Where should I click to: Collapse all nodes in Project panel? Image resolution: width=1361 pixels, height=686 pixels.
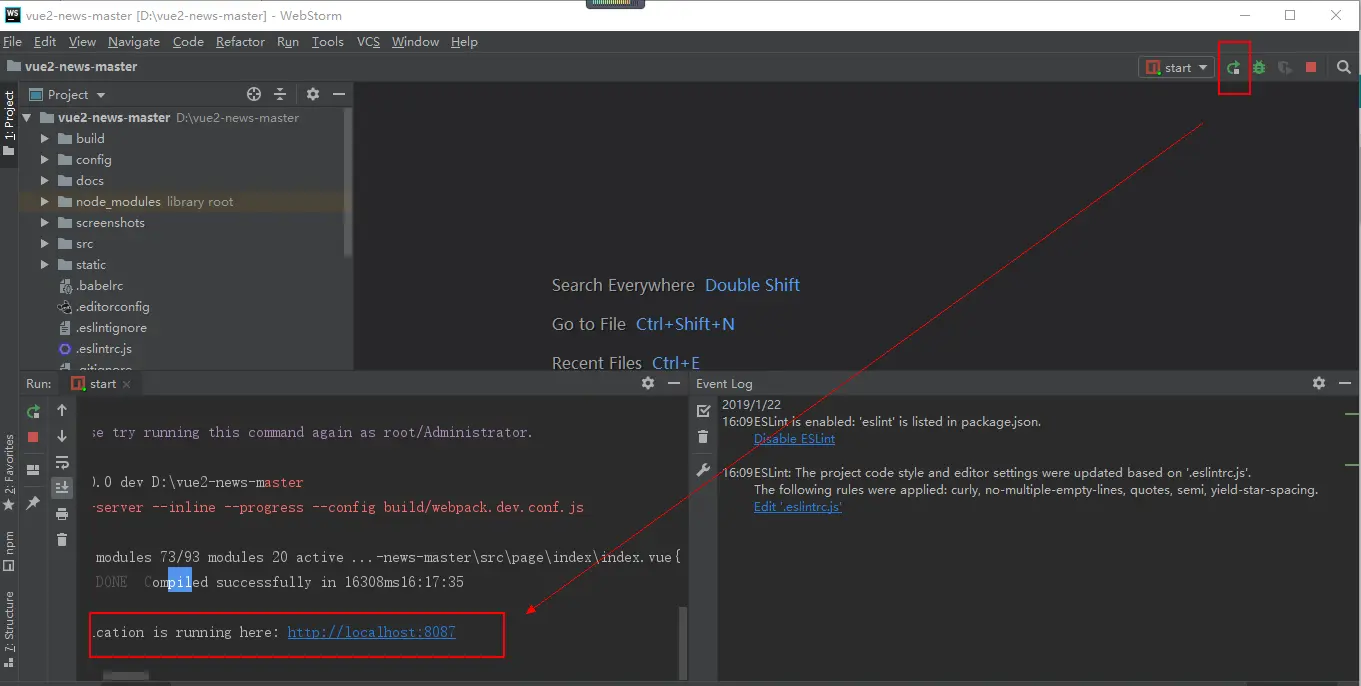[x=280, y=94]
